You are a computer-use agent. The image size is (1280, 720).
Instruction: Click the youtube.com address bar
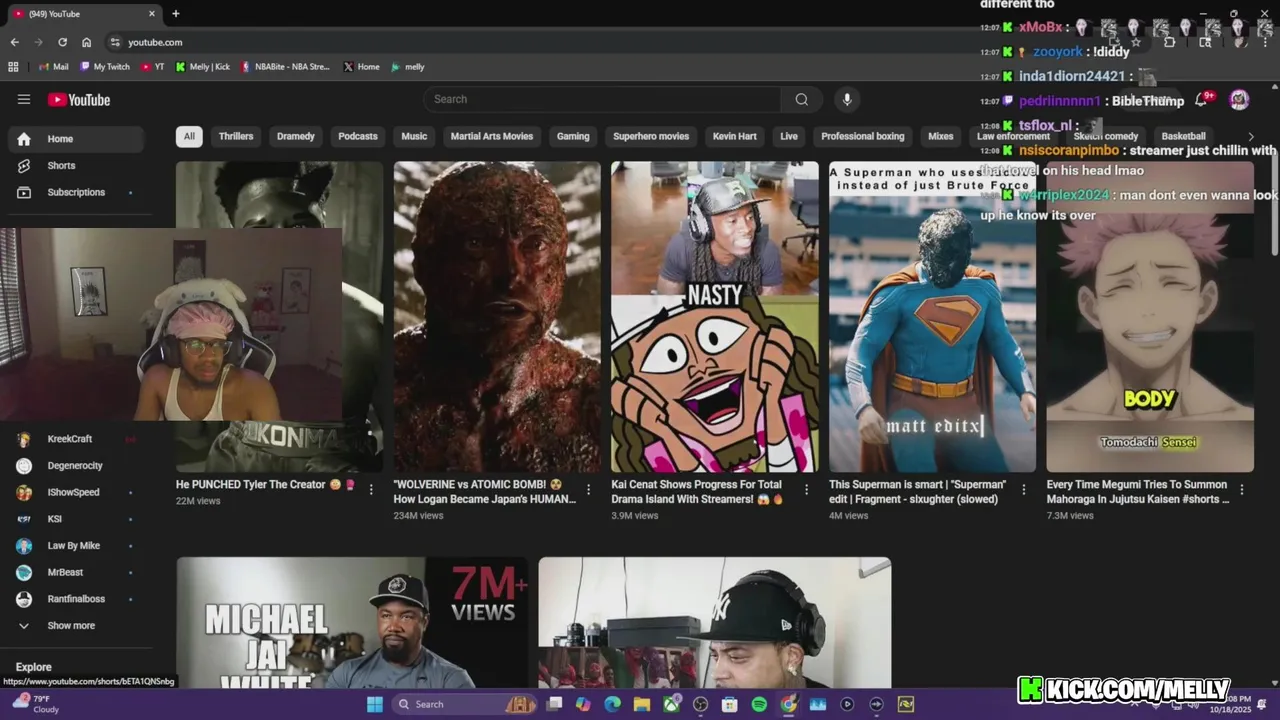point(540,42)
